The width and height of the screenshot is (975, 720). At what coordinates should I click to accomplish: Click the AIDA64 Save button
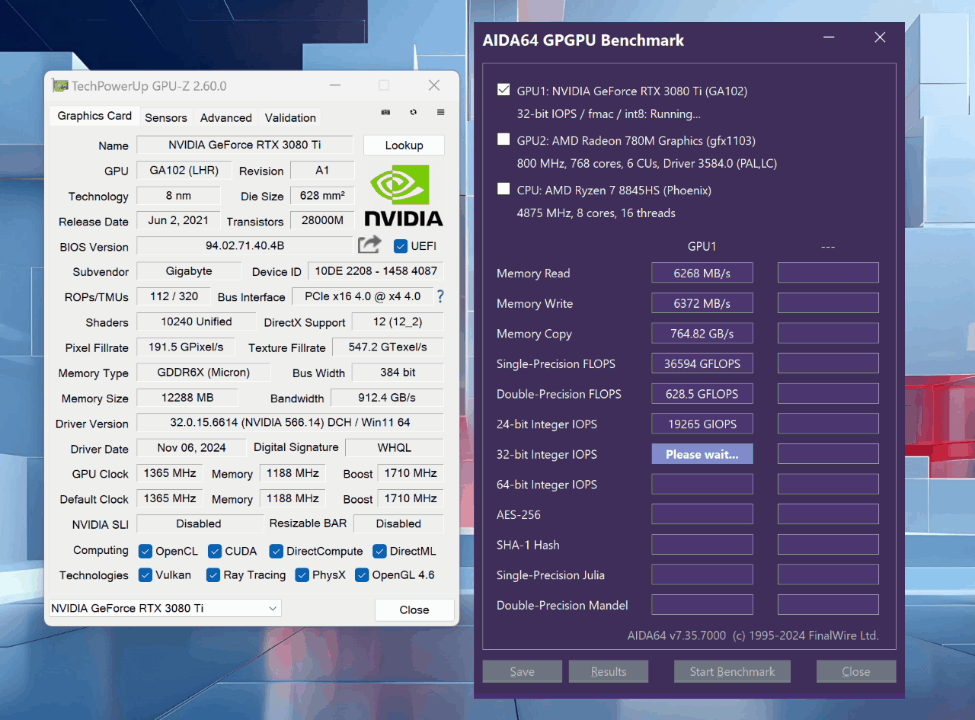tap(522, 672)
